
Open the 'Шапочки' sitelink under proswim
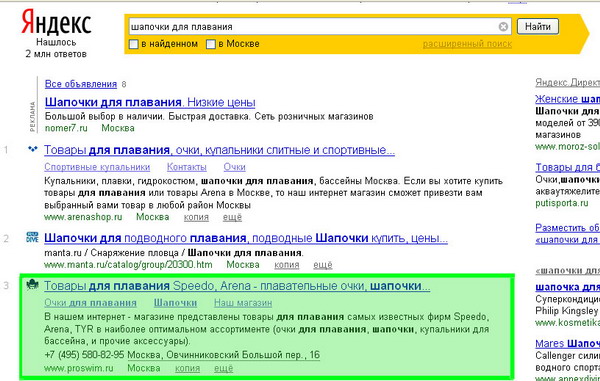[175, 303]
